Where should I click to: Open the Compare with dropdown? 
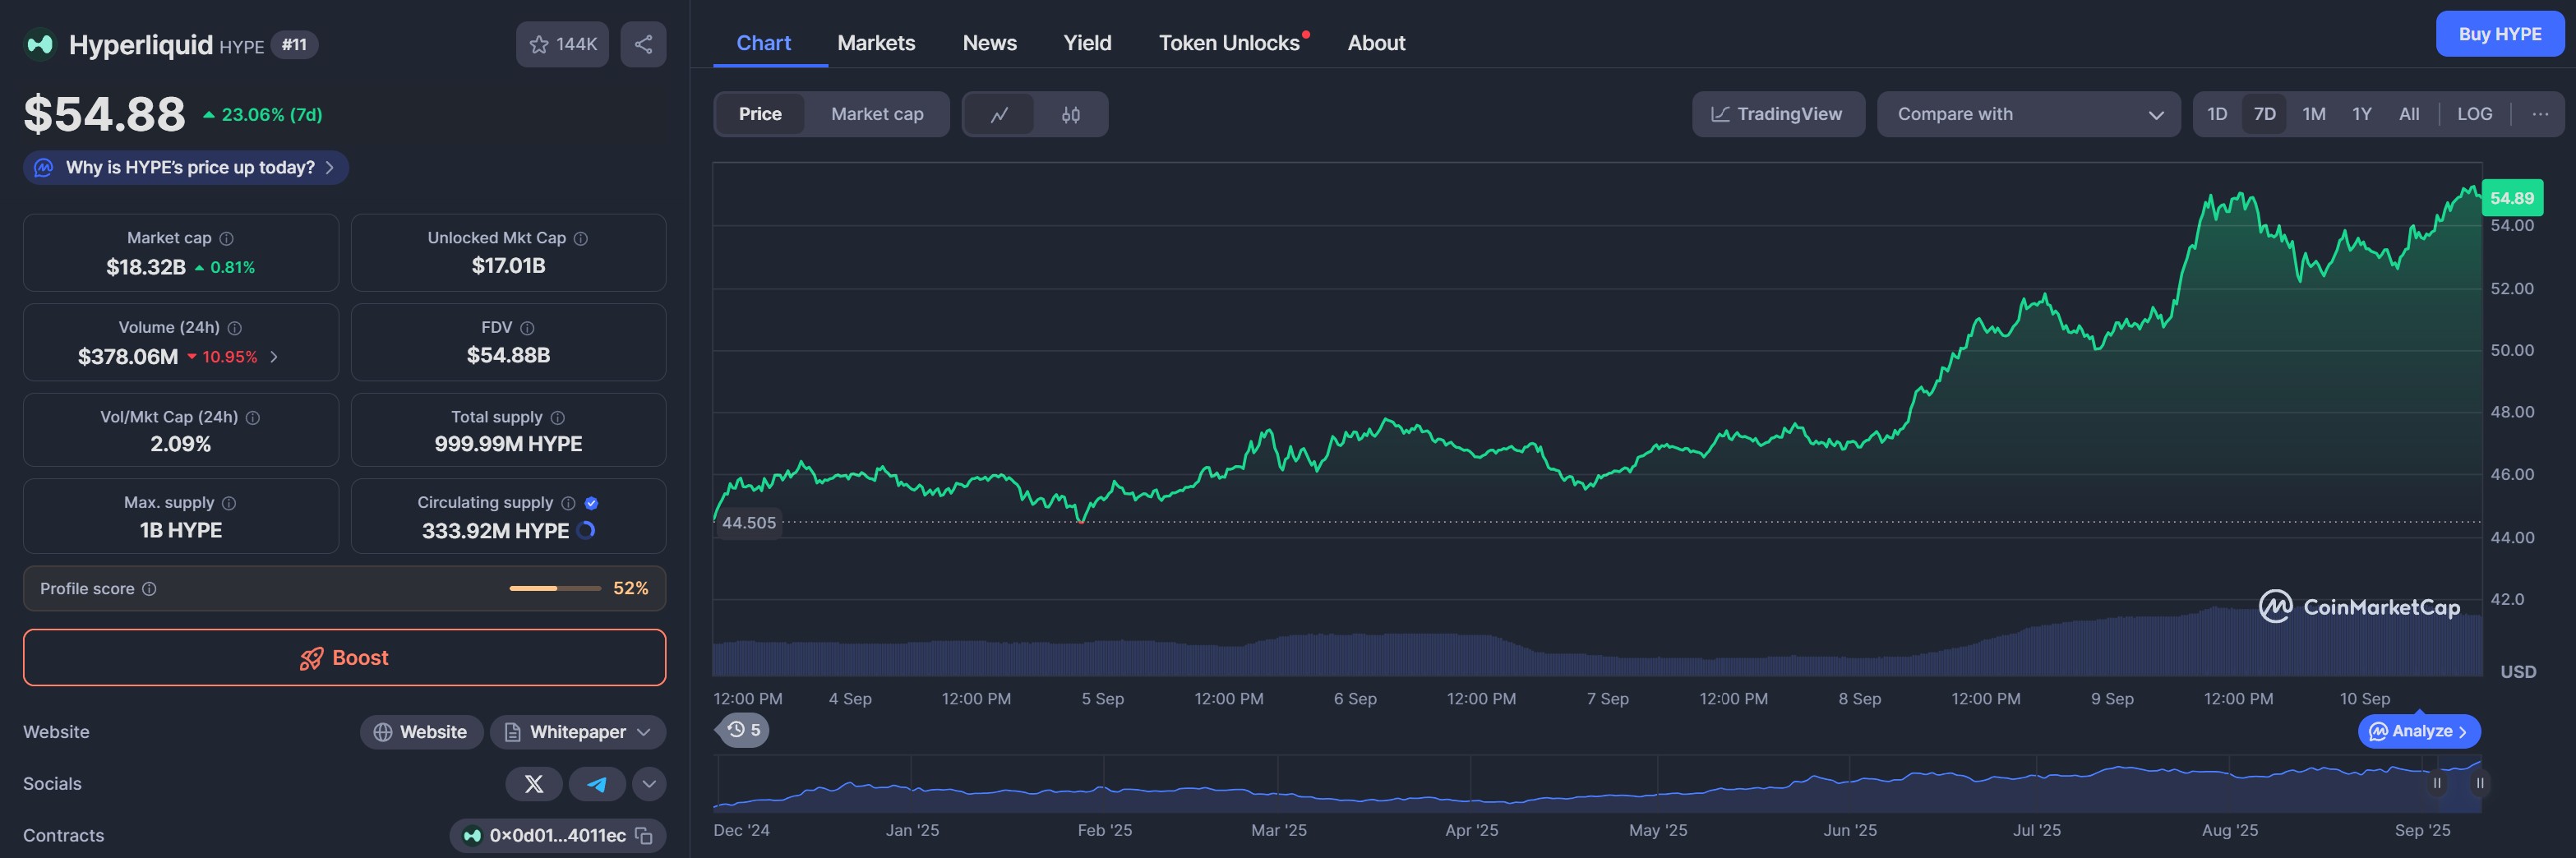click(x=2028, y=114)
